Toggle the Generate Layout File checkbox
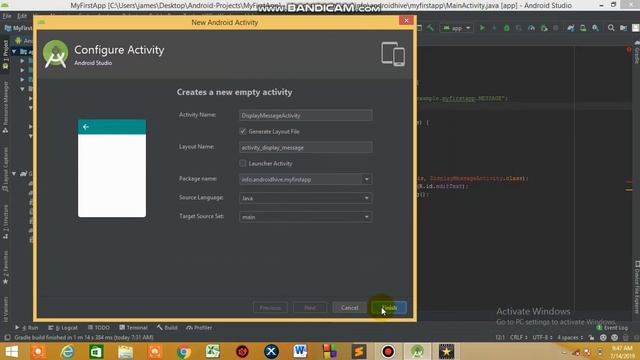The height and width of the screenshot is (360, 640). pyautogui.click(x=243, y=131)
